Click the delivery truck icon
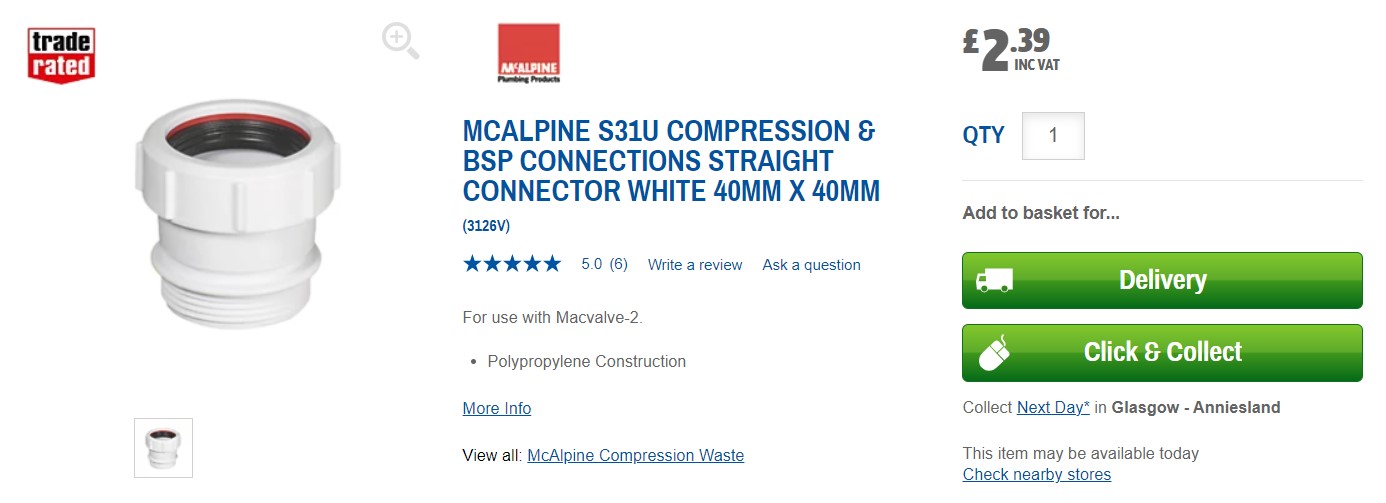 click(x=994, y=280)
